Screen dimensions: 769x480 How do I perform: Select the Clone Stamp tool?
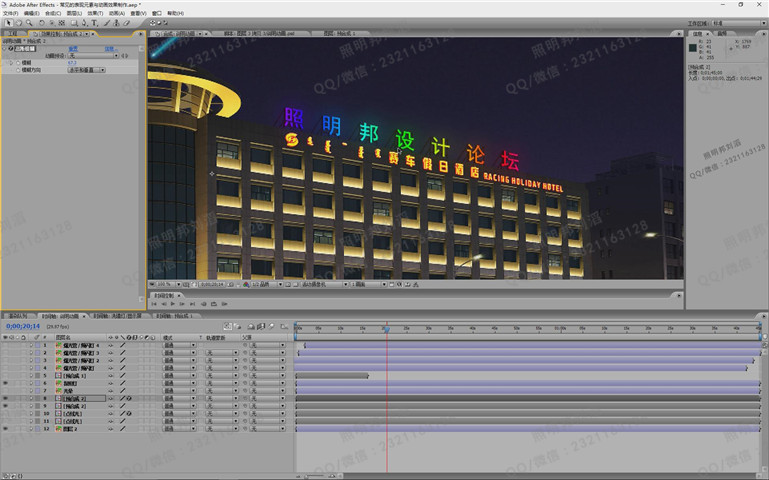pos(116,23)
